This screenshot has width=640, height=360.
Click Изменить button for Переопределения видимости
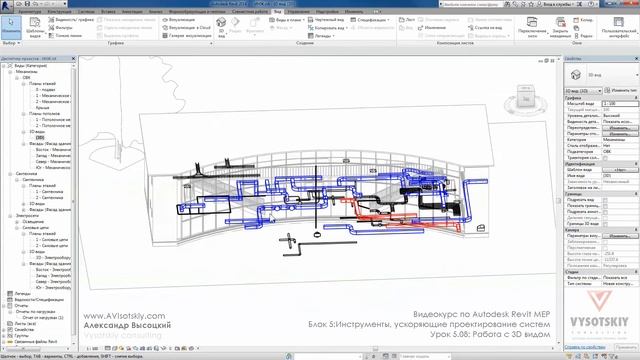620,128
